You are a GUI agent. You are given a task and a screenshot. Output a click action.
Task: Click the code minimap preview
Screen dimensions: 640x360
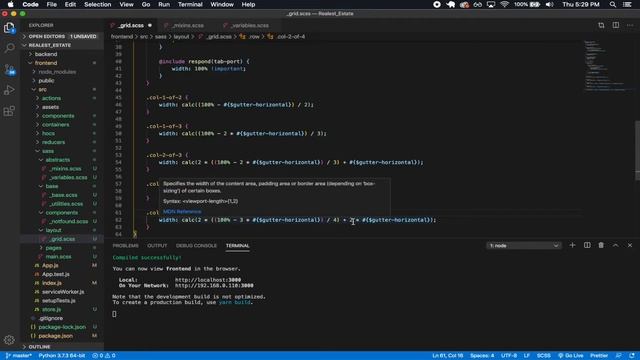[608, 65]
